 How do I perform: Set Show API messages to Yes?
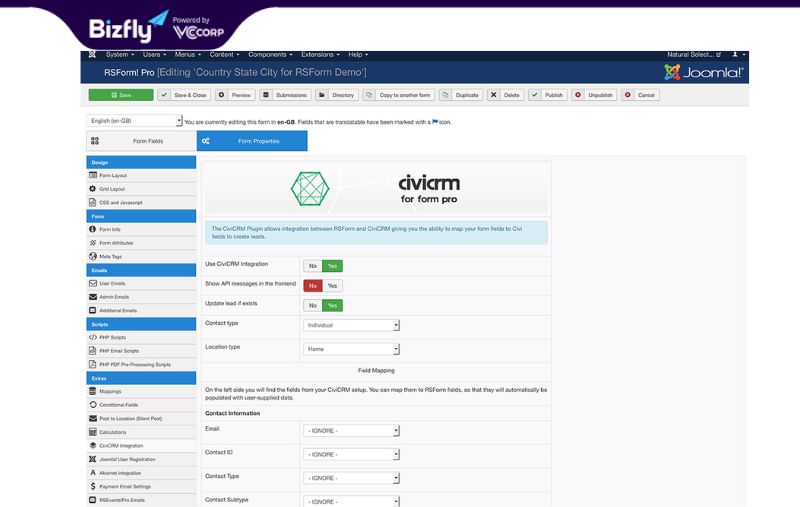(333, 286)
